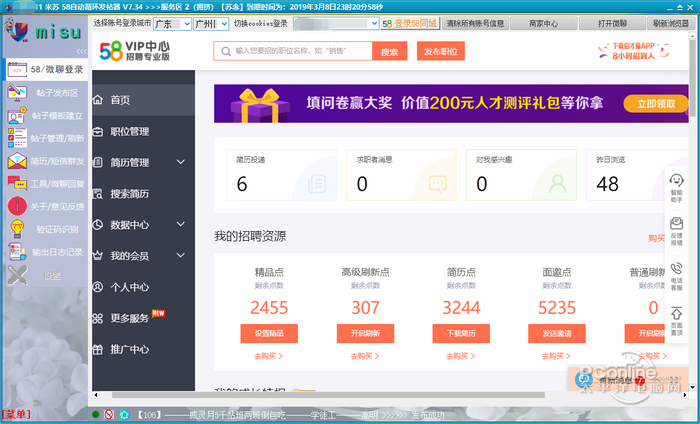
Task: Click the 页面置顶 back-to-top icon
Action: [676, 321]
